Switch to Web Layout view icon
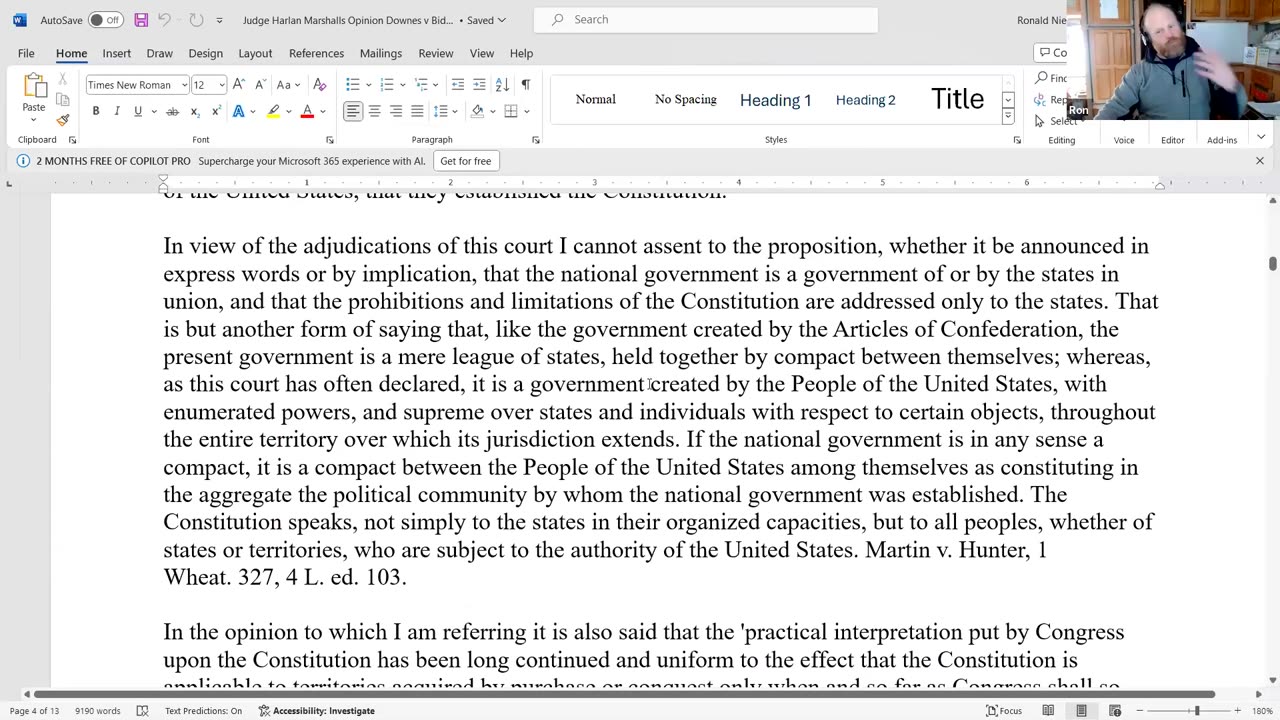The height and width of the screenshot is (720, 1280). click(x=1115, y=711)
